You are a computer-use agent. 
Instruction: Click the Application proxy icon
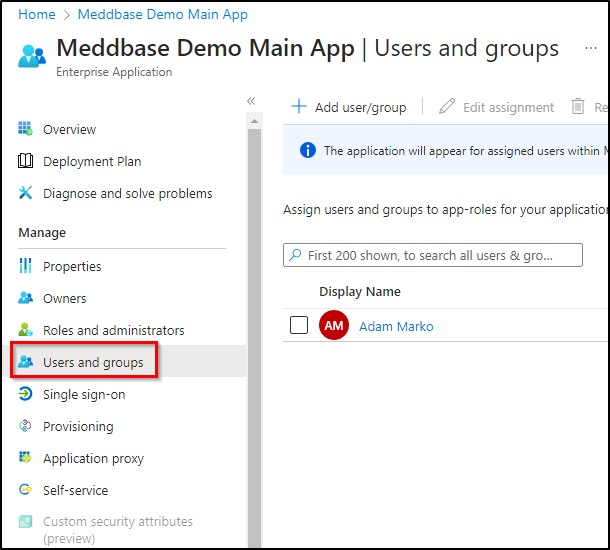pyautogui.click(x=25, y=458)
